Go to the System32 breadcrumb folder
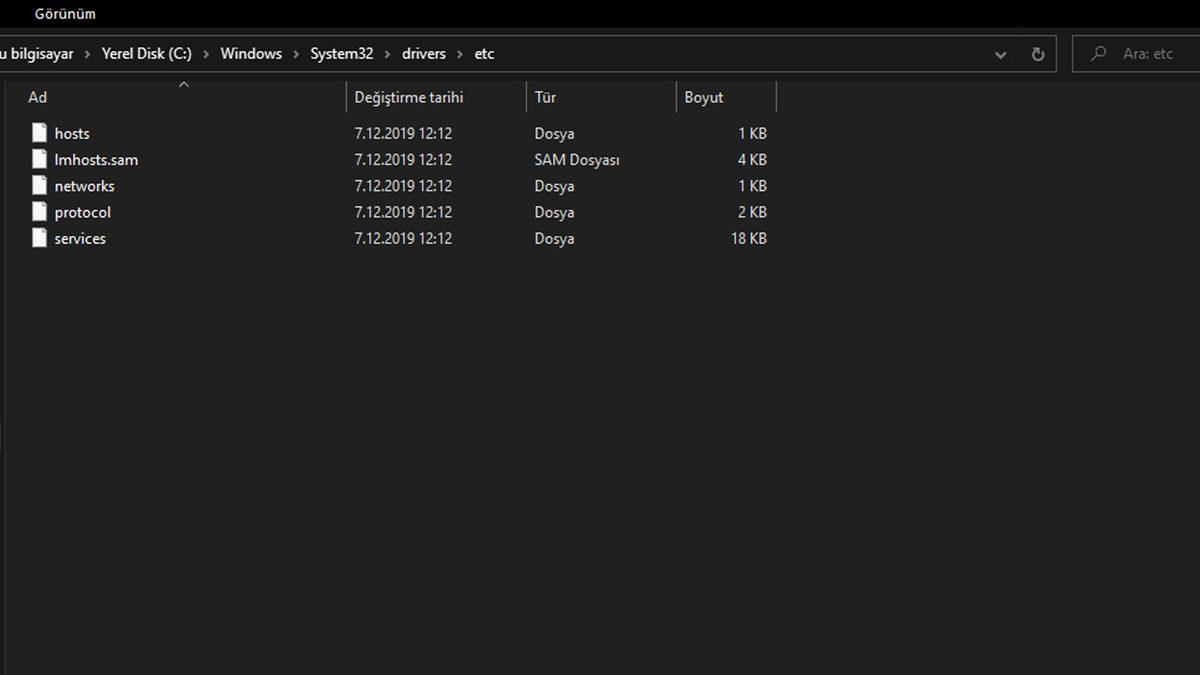This screenshot has width=1200, height=675. click(x=341, y=54)
